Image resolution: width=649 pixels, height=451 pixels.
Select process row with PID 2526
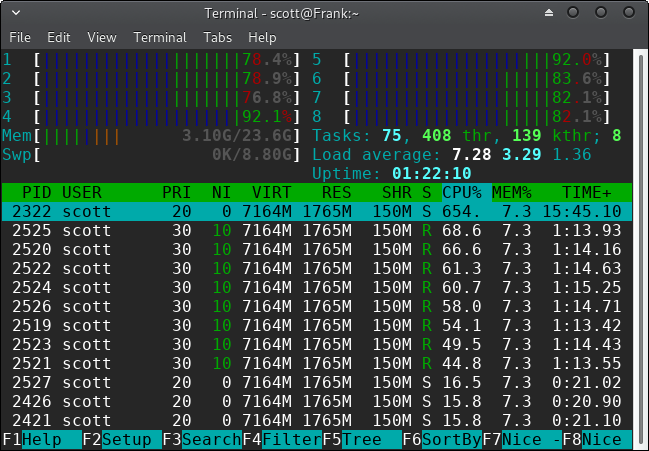click(317, 307)
